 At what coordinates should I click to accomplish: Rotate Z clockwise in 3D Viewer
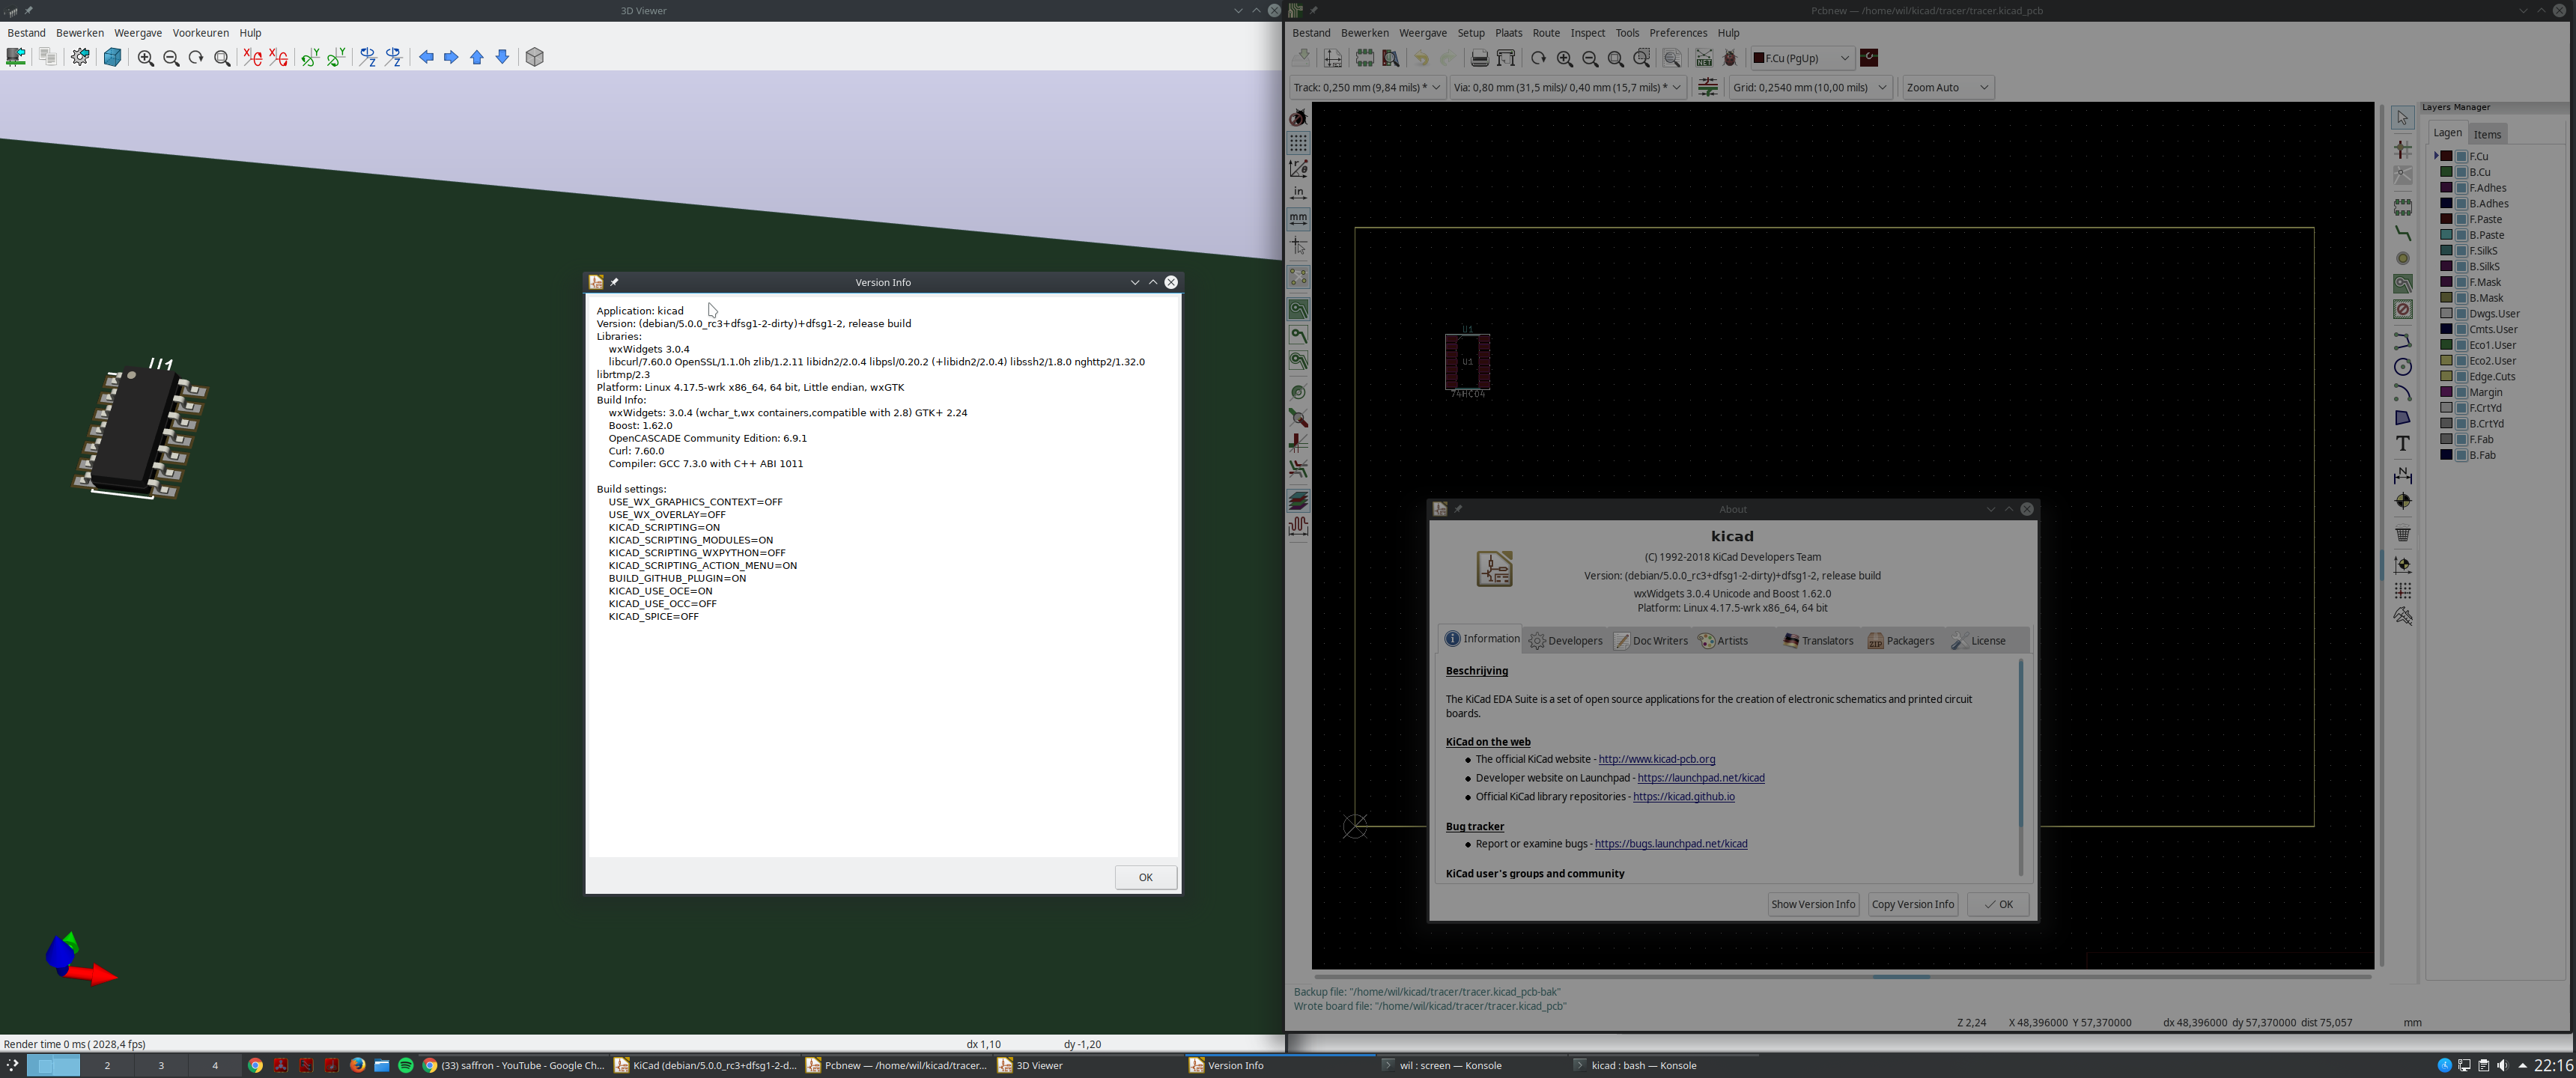(368, 58)
